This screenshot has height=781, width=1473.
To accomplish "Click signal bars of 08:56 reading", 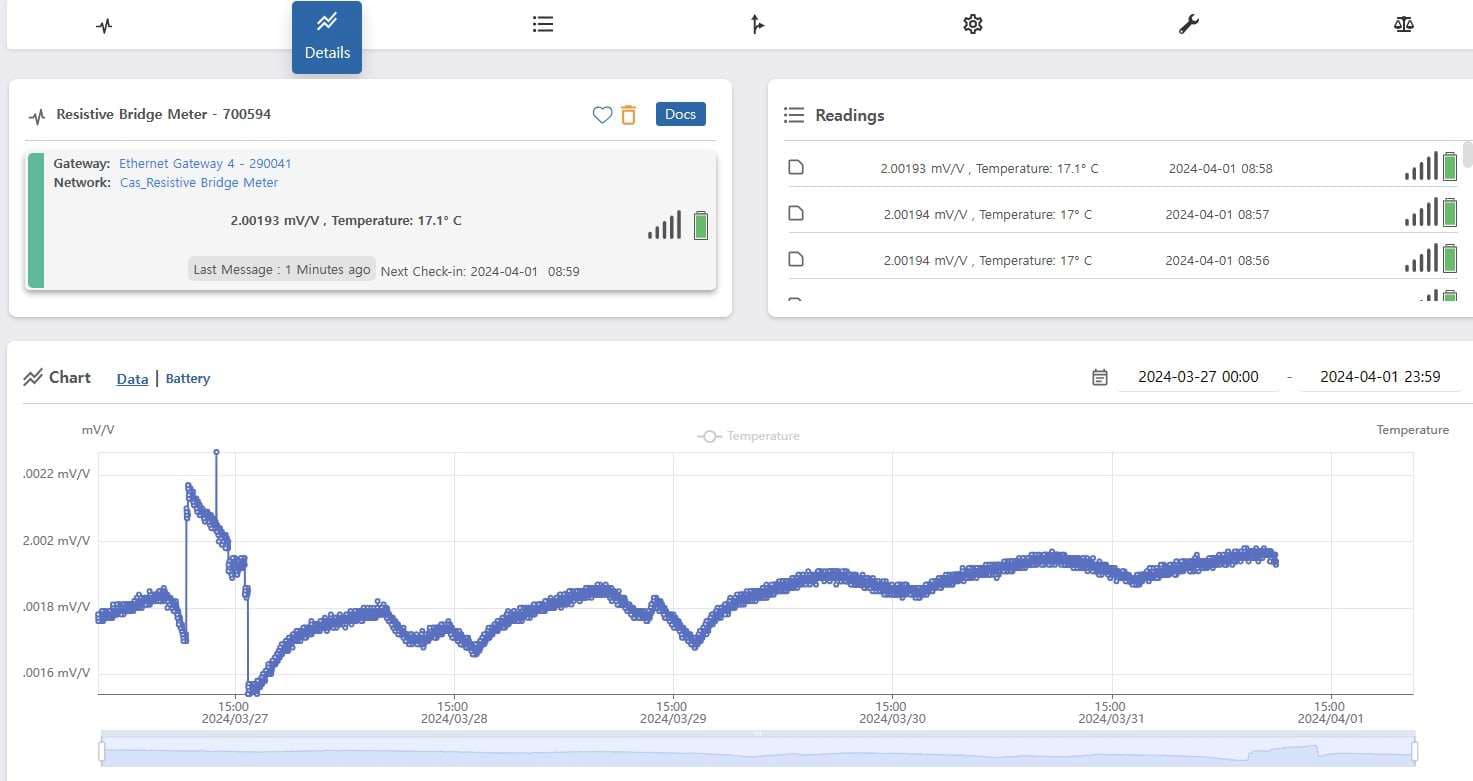I will [1421, 258].
